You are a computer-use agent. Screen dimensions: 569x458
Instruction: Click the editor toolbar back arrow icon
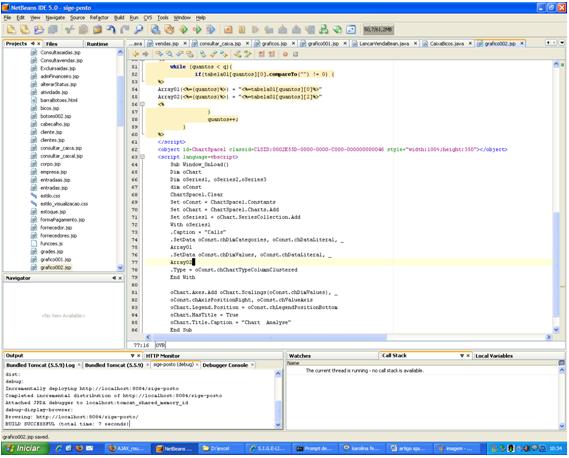(x=136, y=54)
